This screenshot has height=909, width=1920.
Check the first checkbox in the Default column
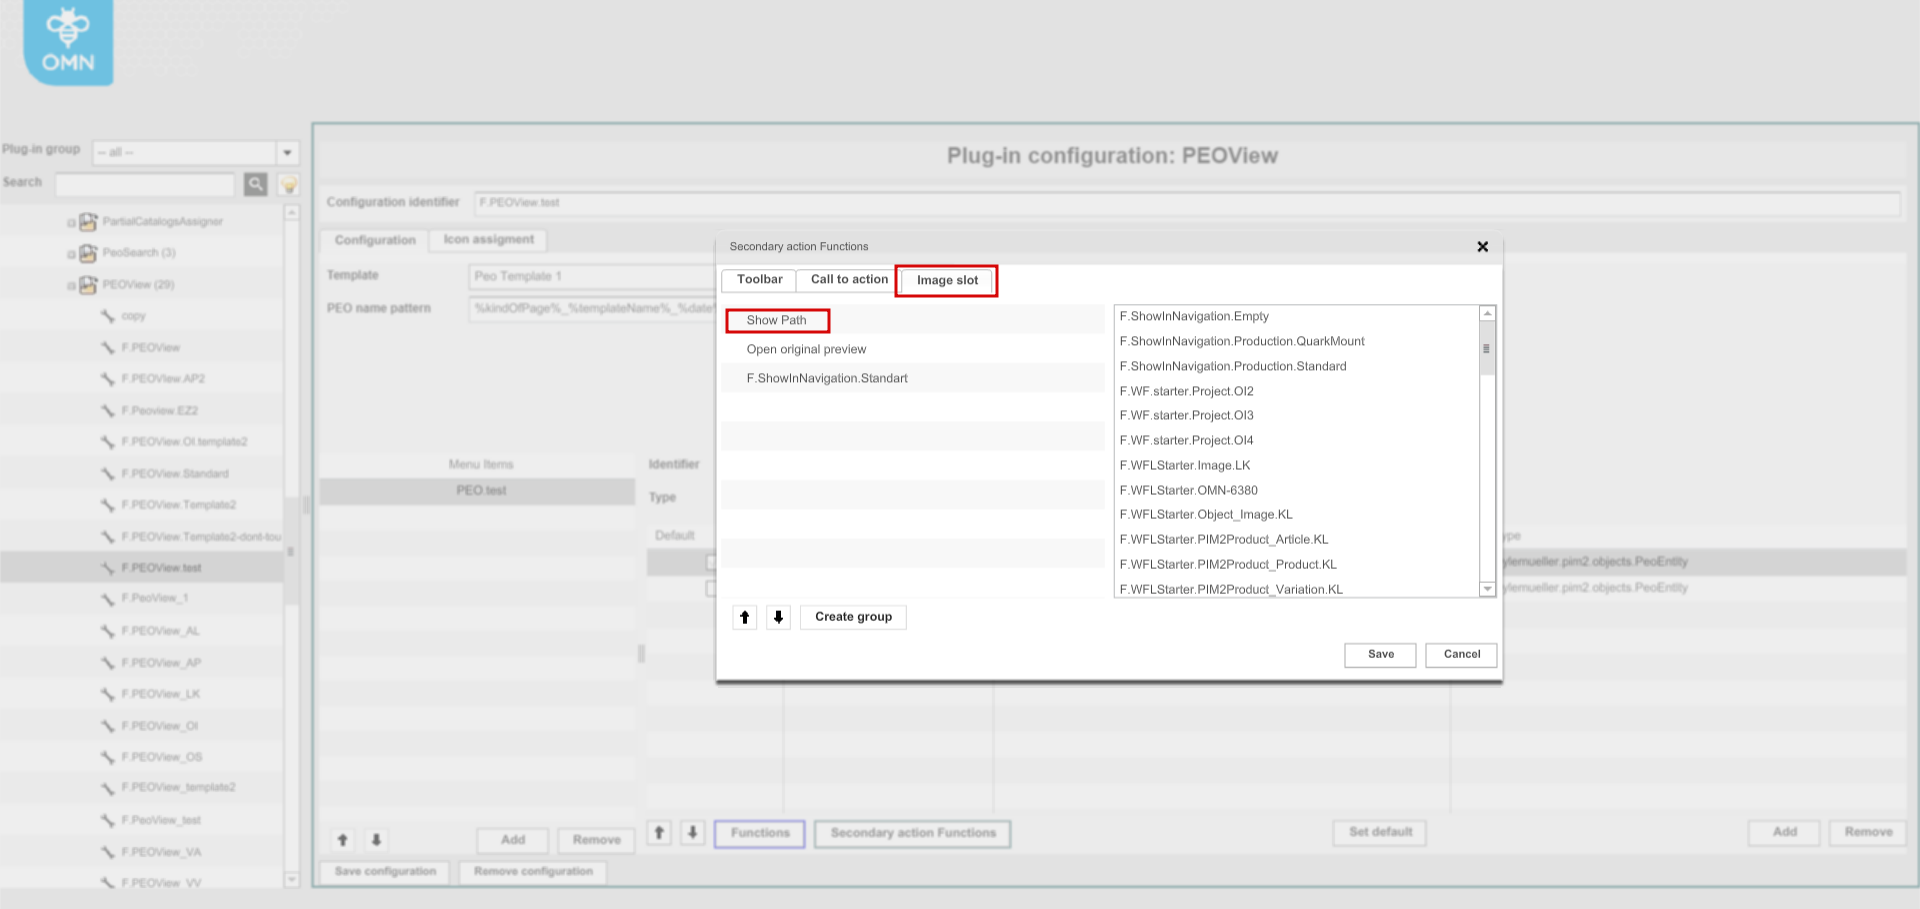pyautogui.click(x=710, y=562)
